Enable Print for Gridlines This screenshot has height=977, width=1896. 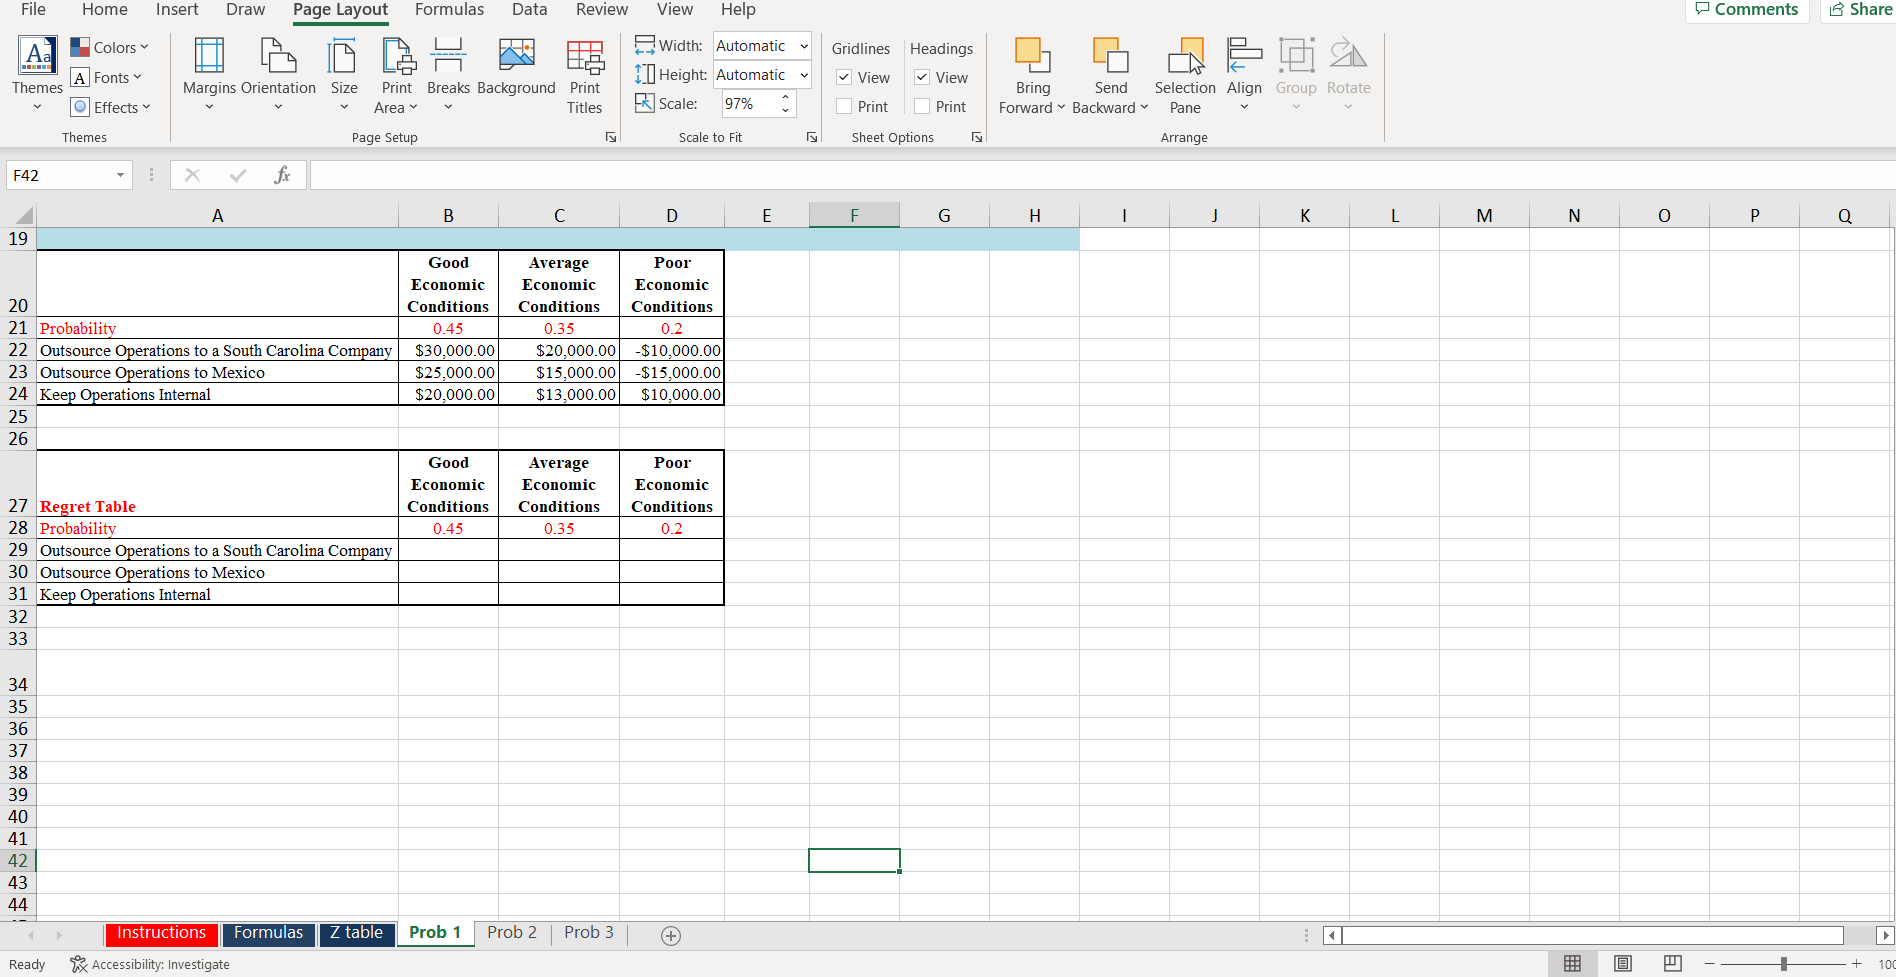point(844,106)
